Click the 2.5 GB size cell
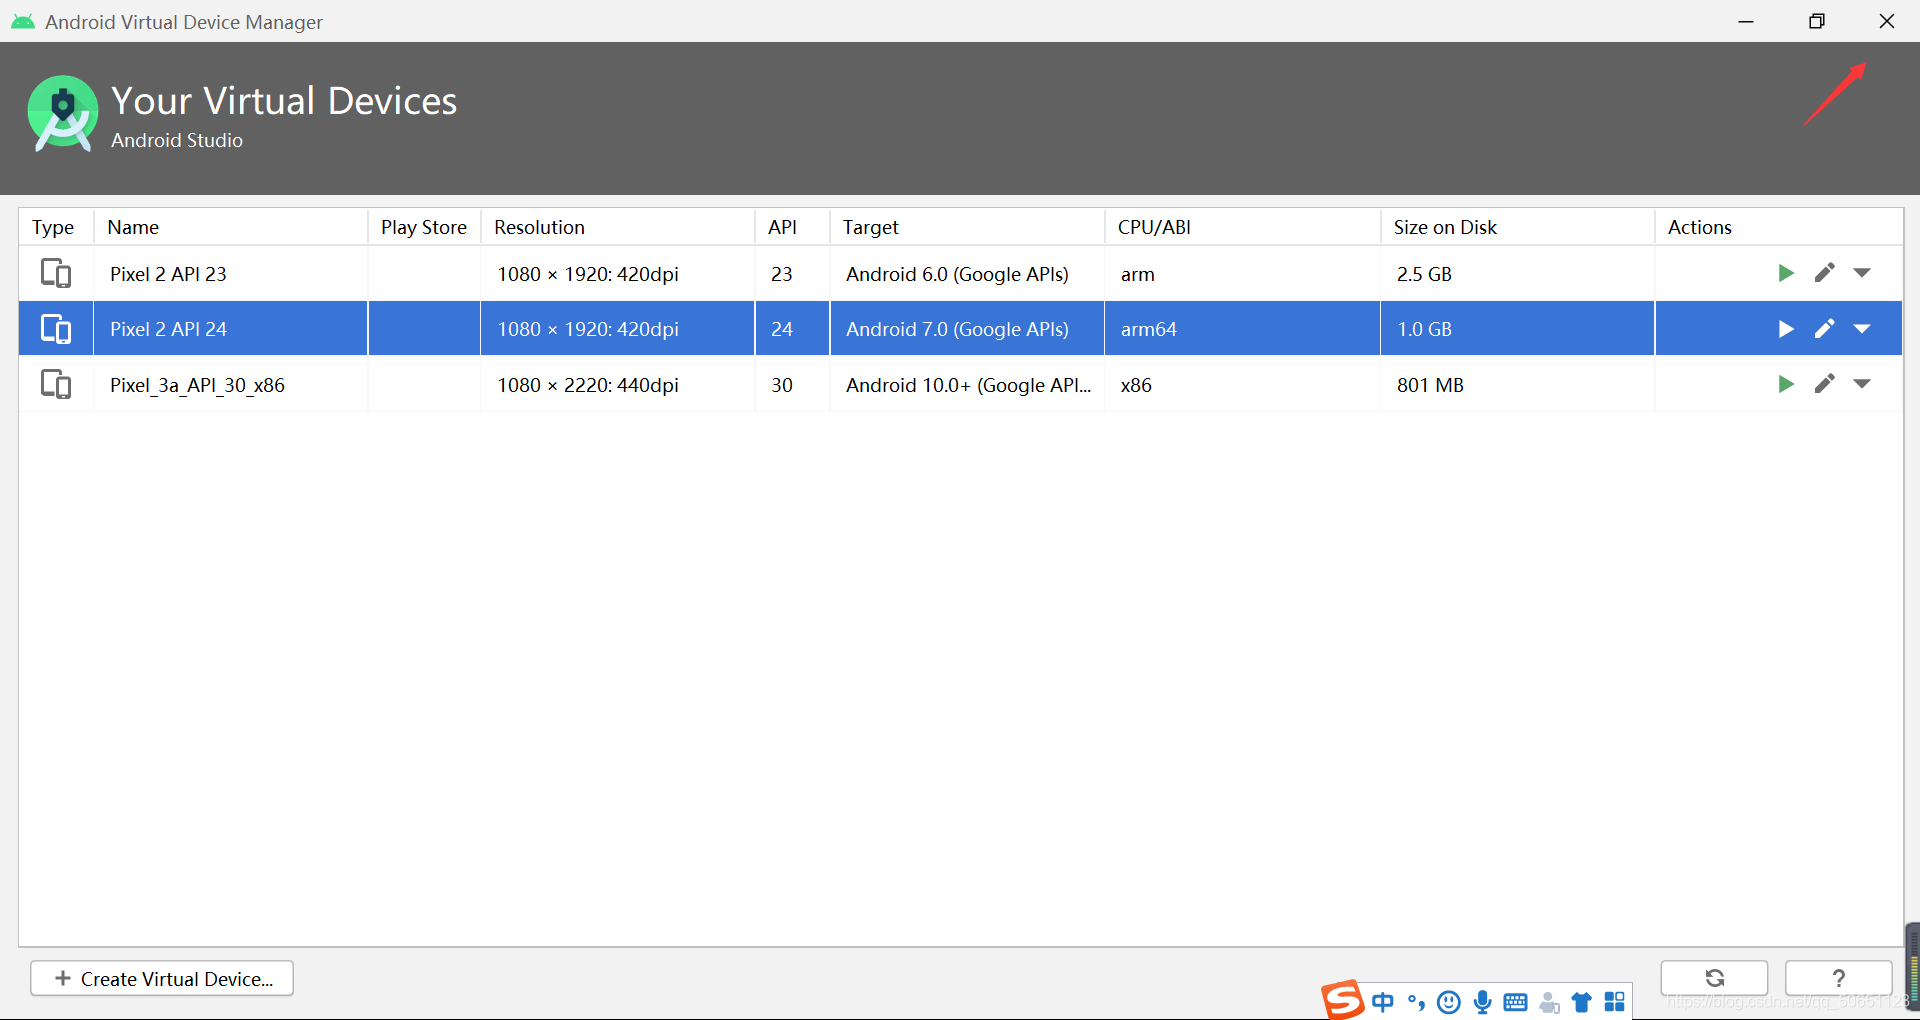 pos(1518,273)
